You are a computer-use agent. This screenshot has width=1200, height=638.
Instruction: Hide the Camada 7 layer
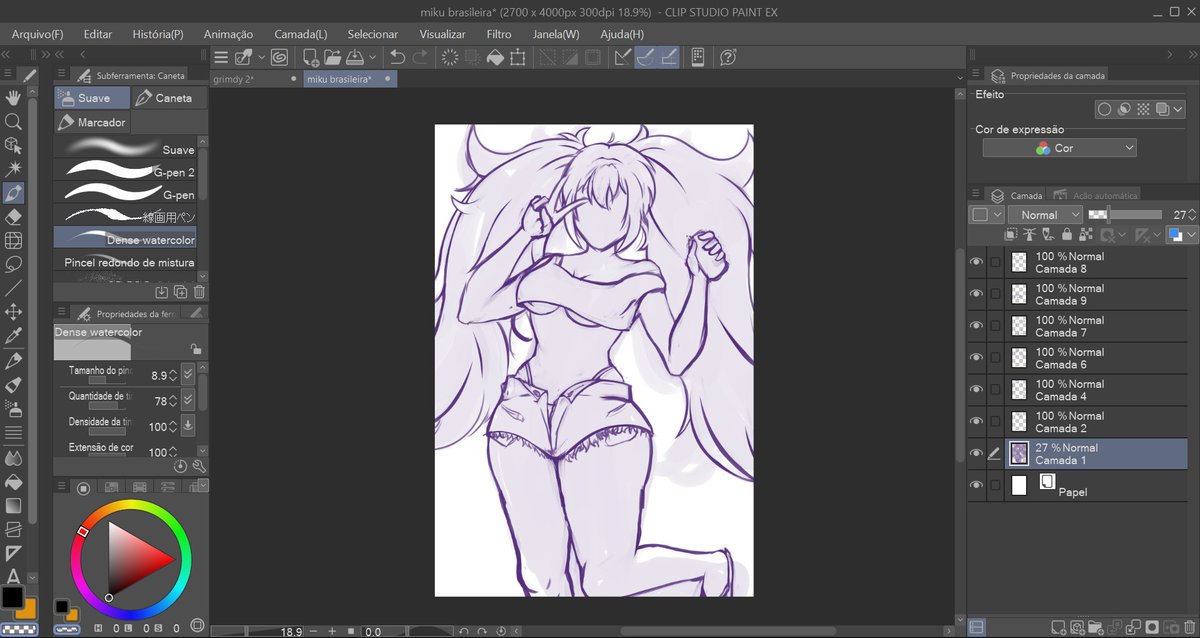pos(977,326)
